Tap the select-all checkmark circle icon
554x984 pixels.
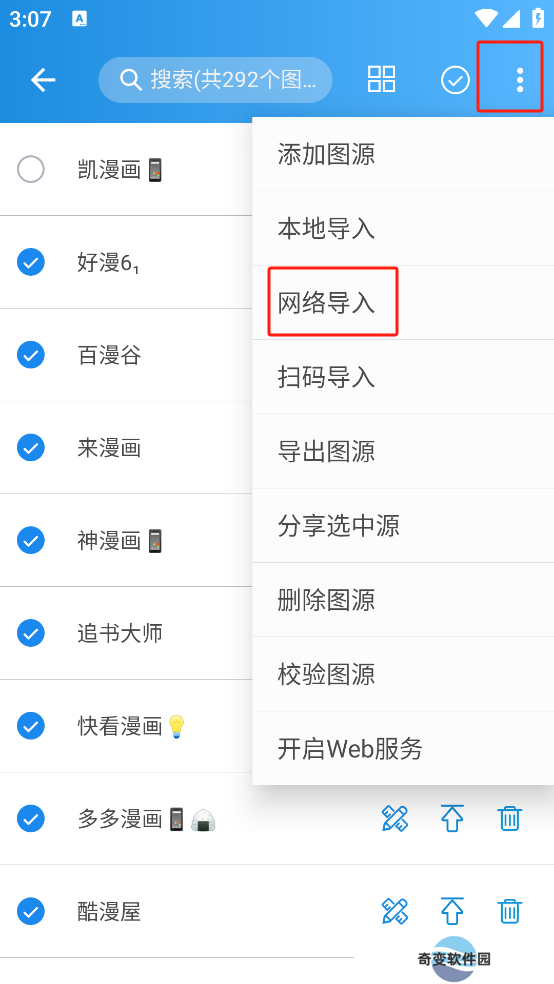[x=455, y=80]
